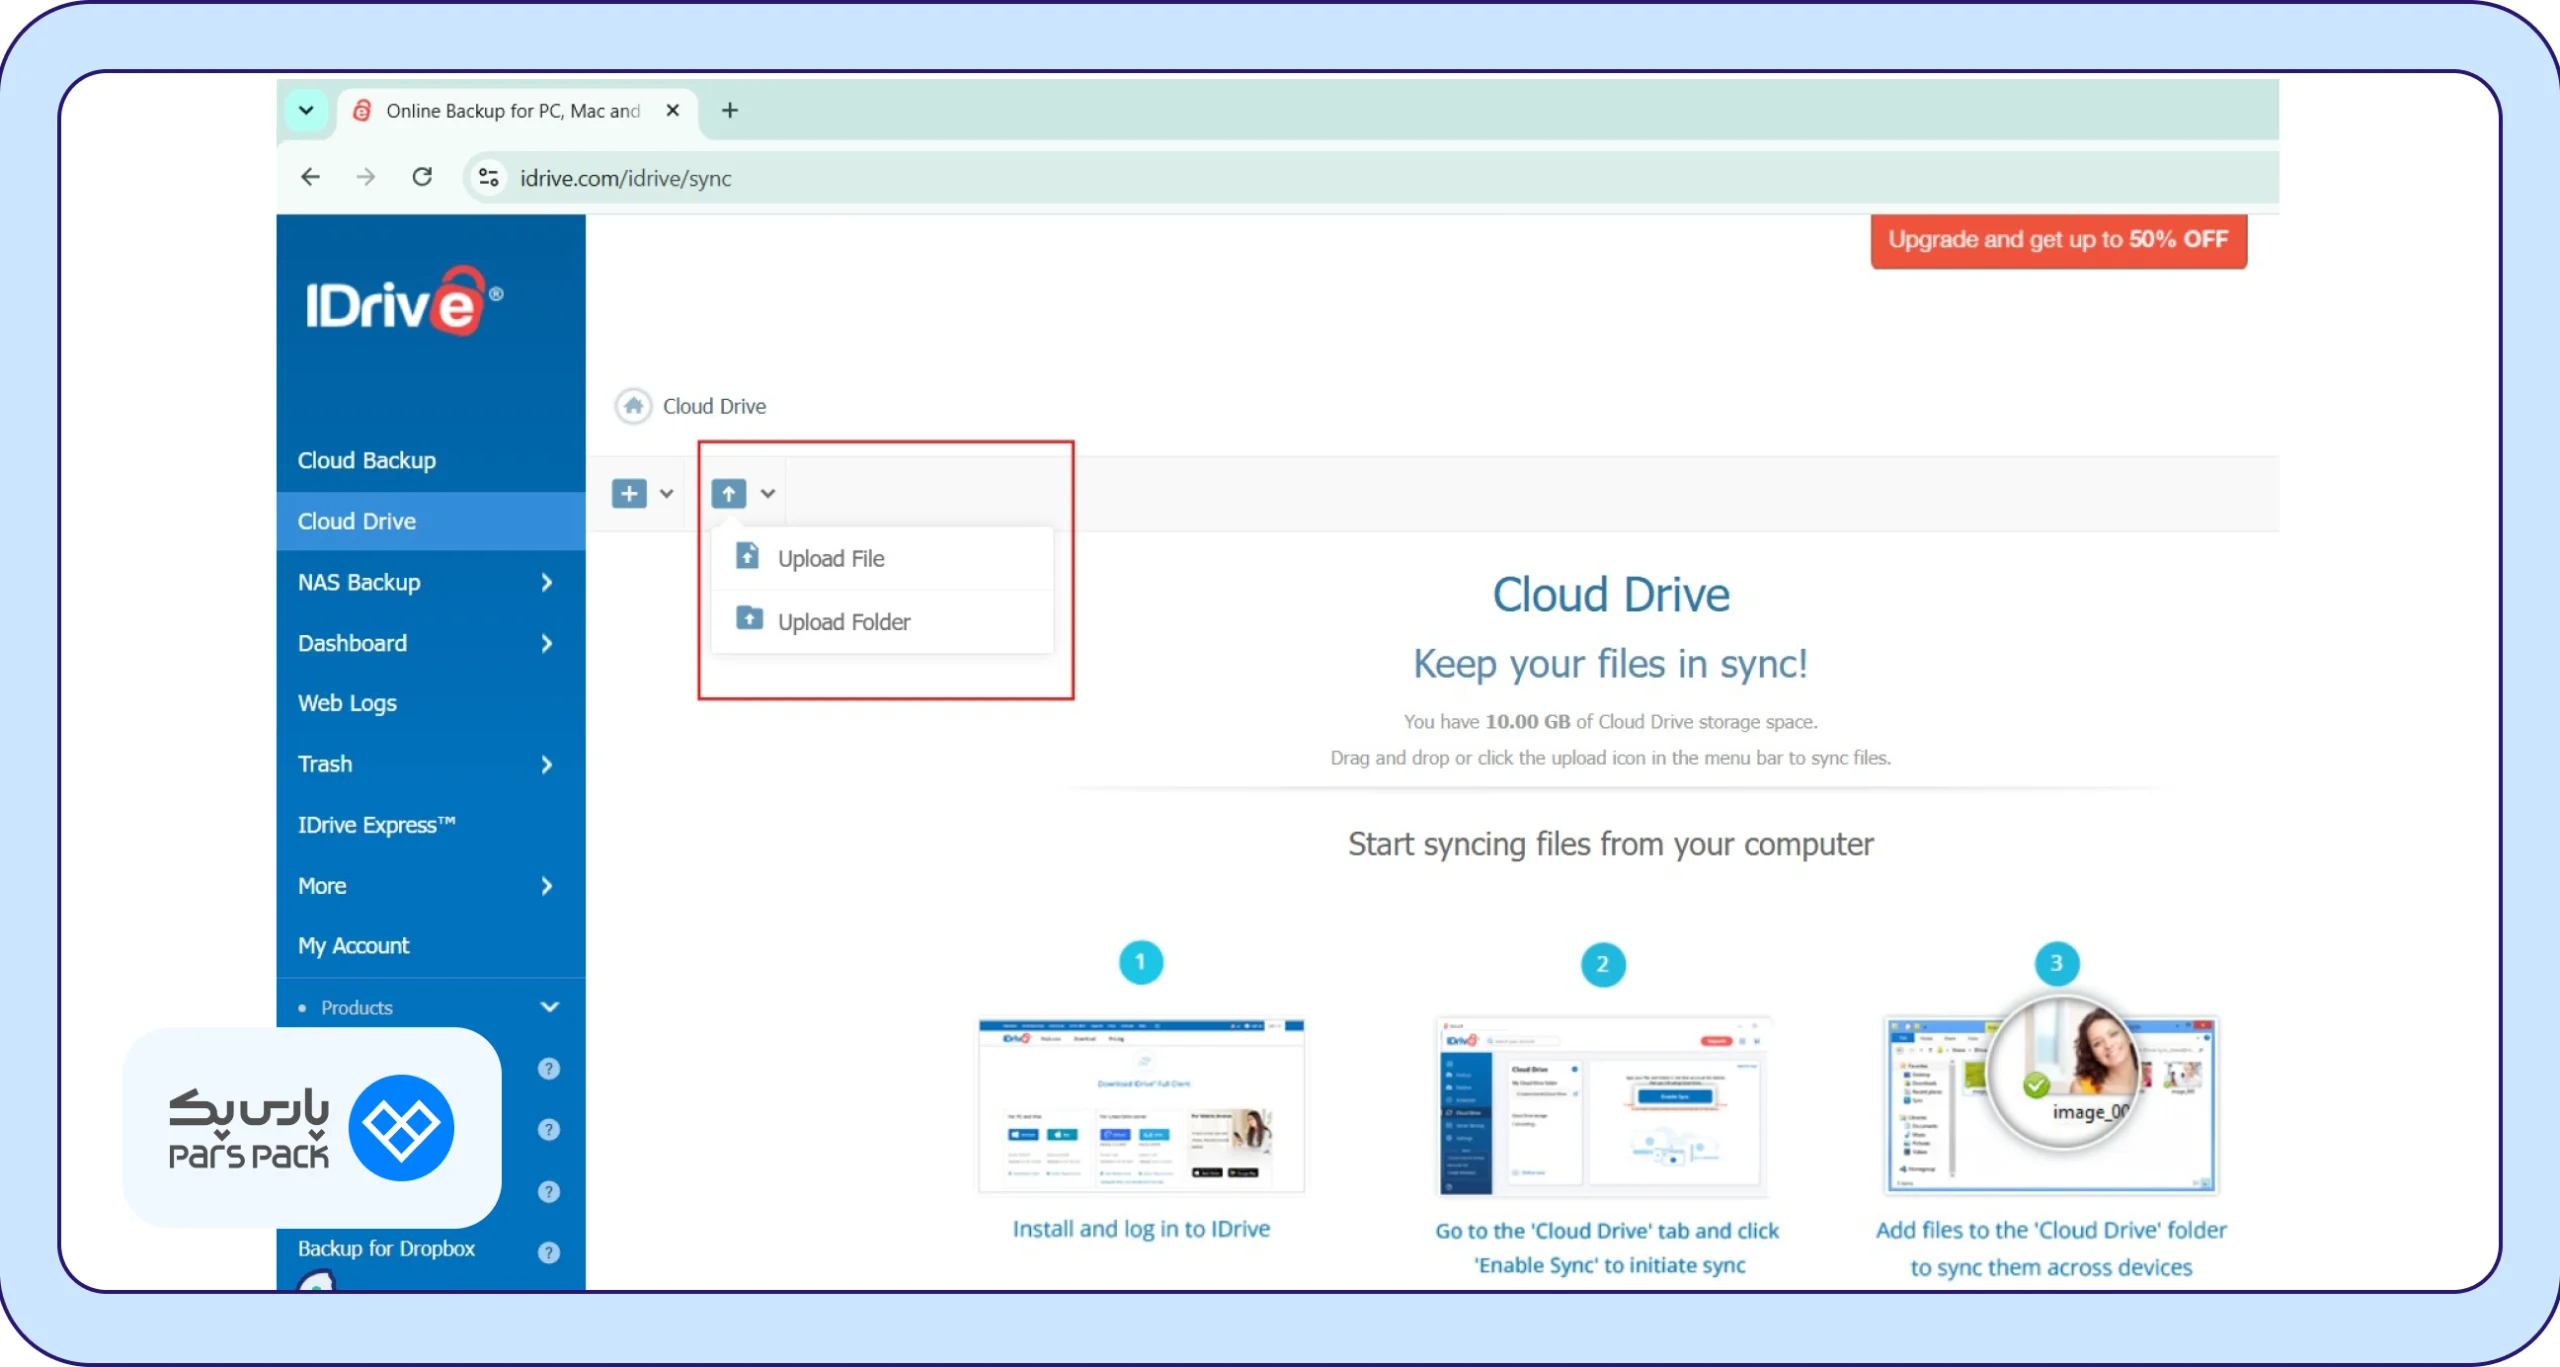Image resolution: width=2560 pixels, height=1367 pixels.
Task: Click the Cloud Drive breadcrumb text
Action: (x=714, y=406)
